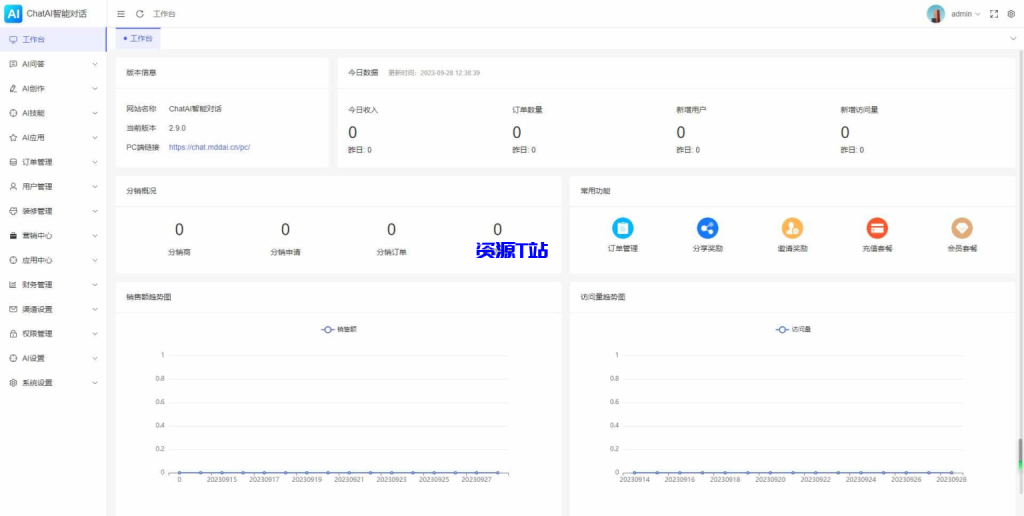Image resolution: width=1024 pixels, height=516 pixels.
Task: Click the AI问答 sidebar icon
Action: [13, 64]
